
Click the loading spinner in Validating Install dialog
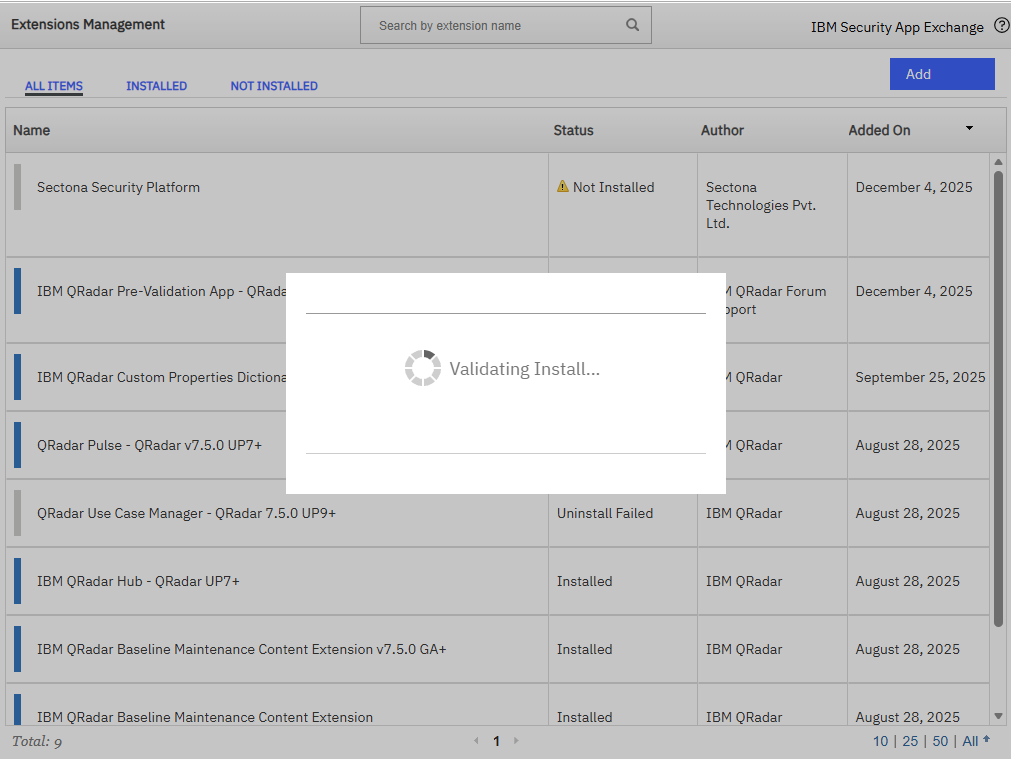424,368
